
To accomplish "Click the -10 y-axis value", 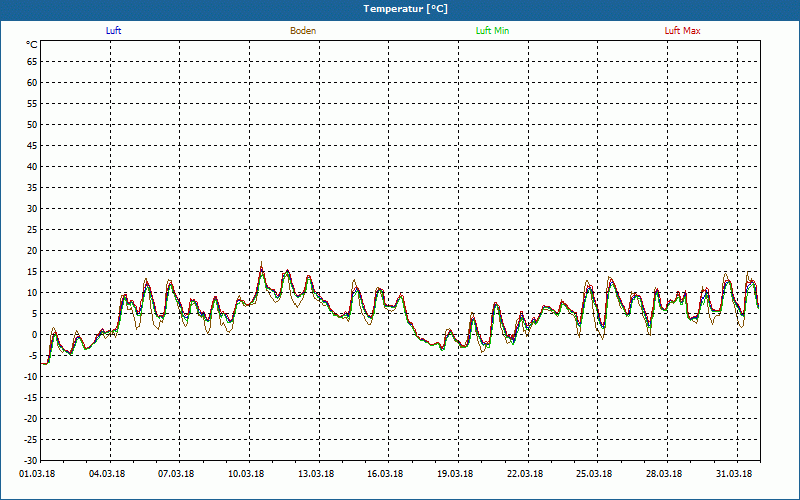I will tap(31, 377).
